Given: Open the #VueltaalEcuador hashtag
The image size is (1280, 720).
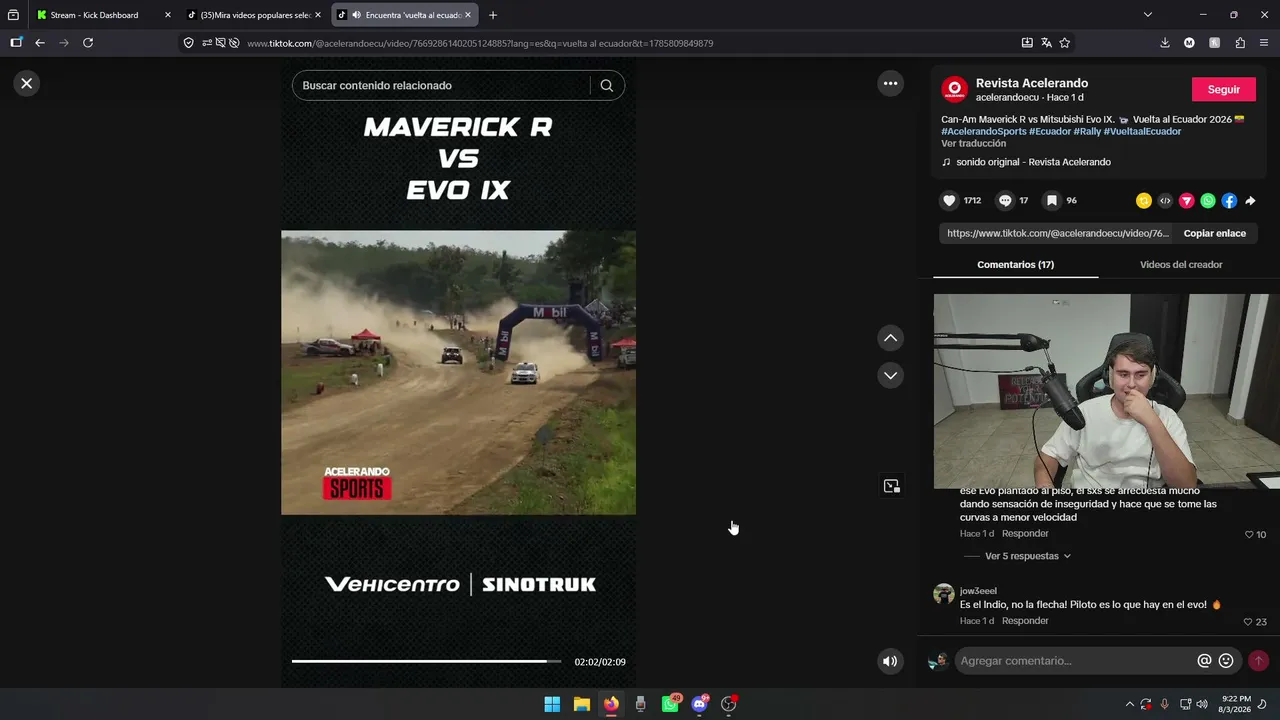Looking at the screenshot, I should tap(1142, 132).
